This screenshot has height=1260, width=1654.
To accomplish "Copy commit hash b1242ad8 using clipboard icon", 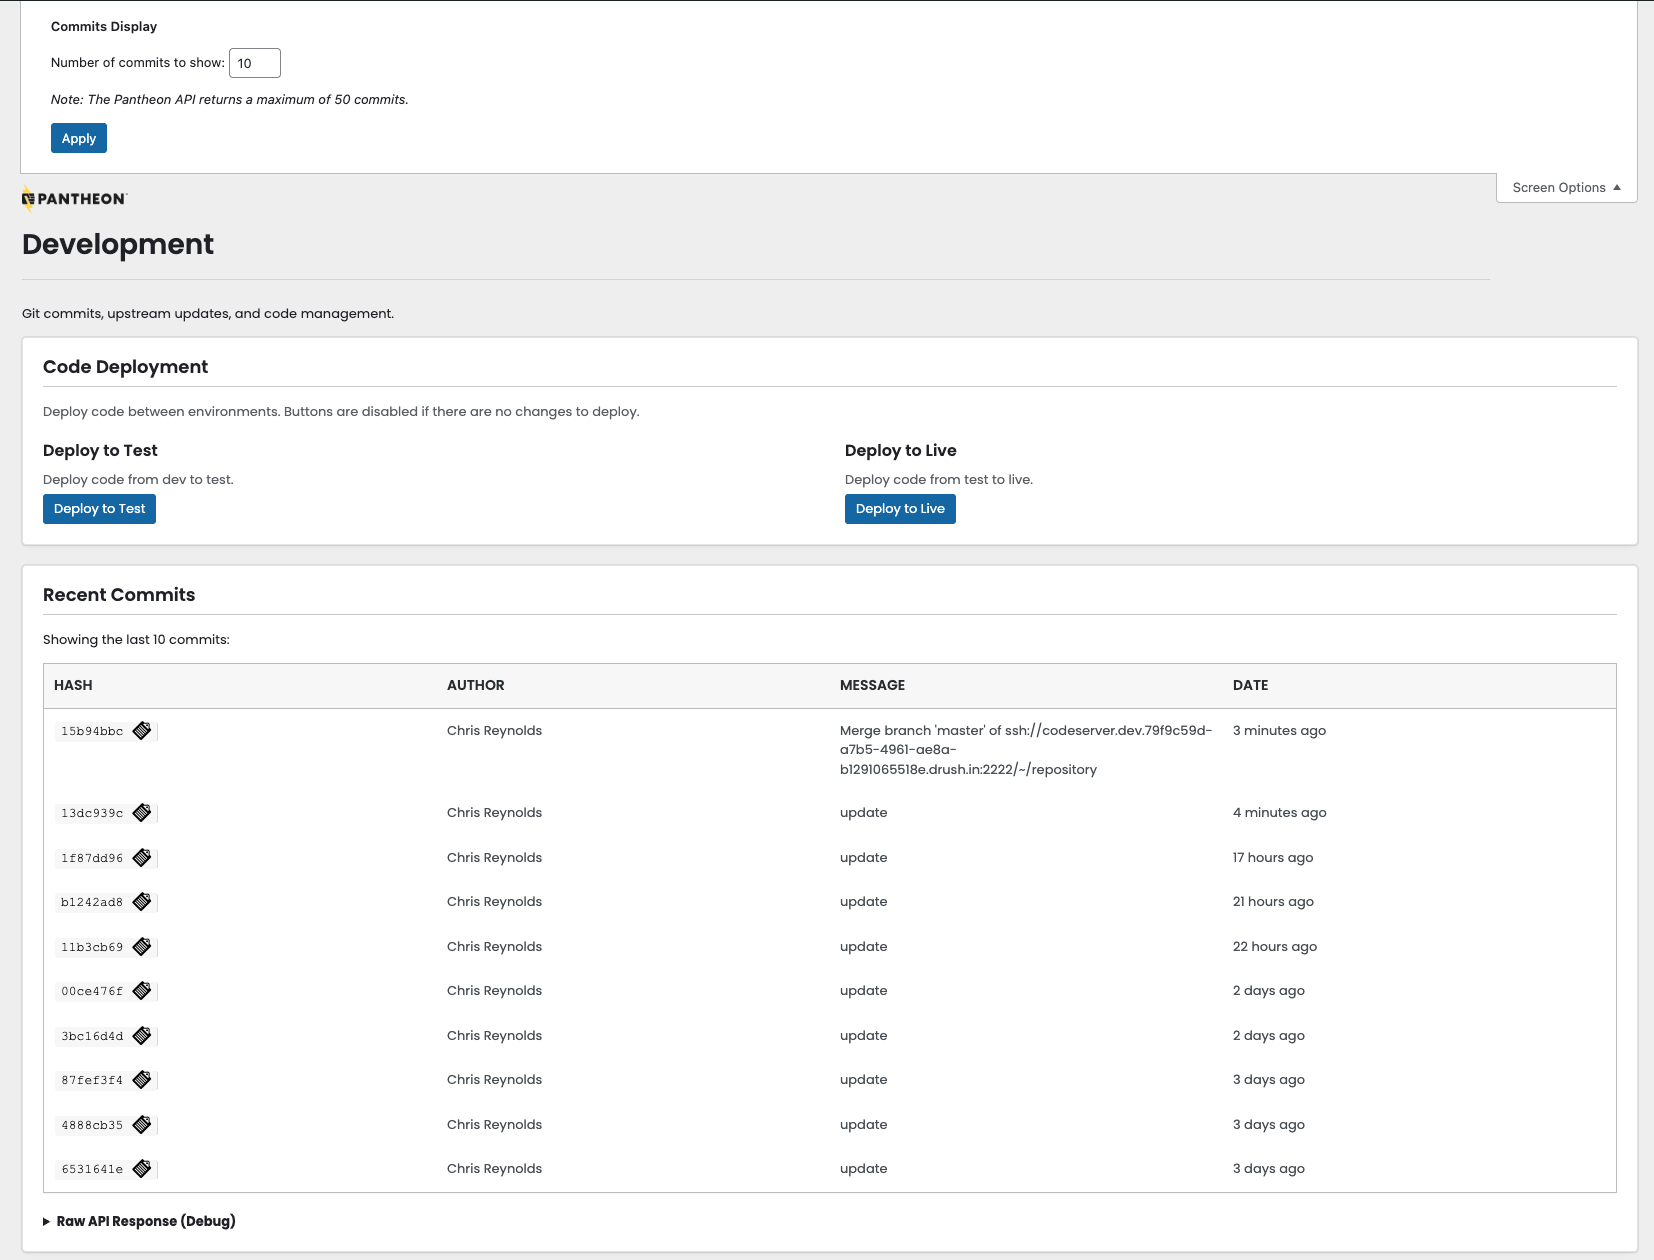I will 142,901.
